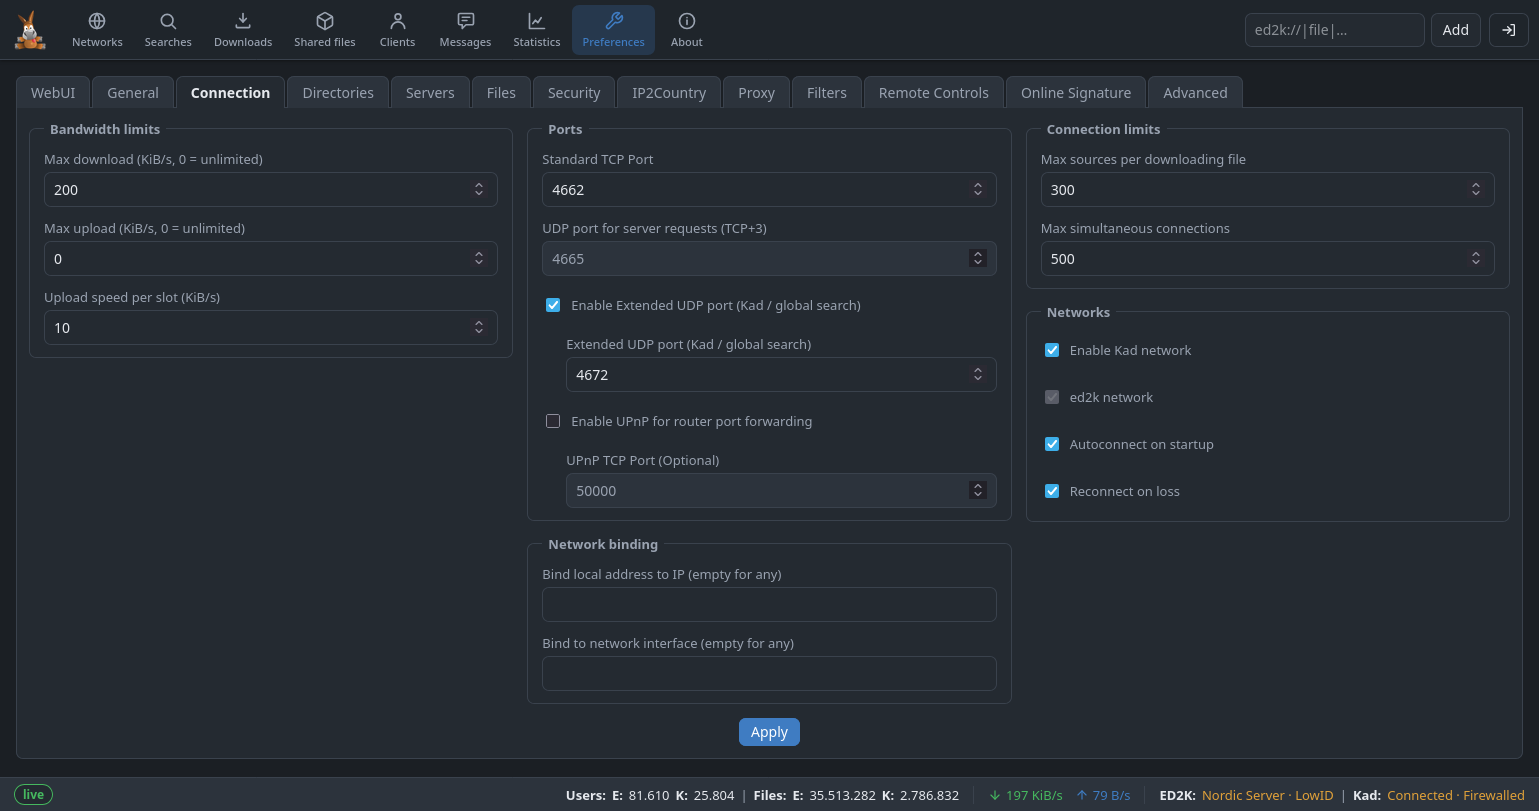Enable UPnP for router port forwarding
The width and height of the screenshot is (1539, 811).
(553, 421)
